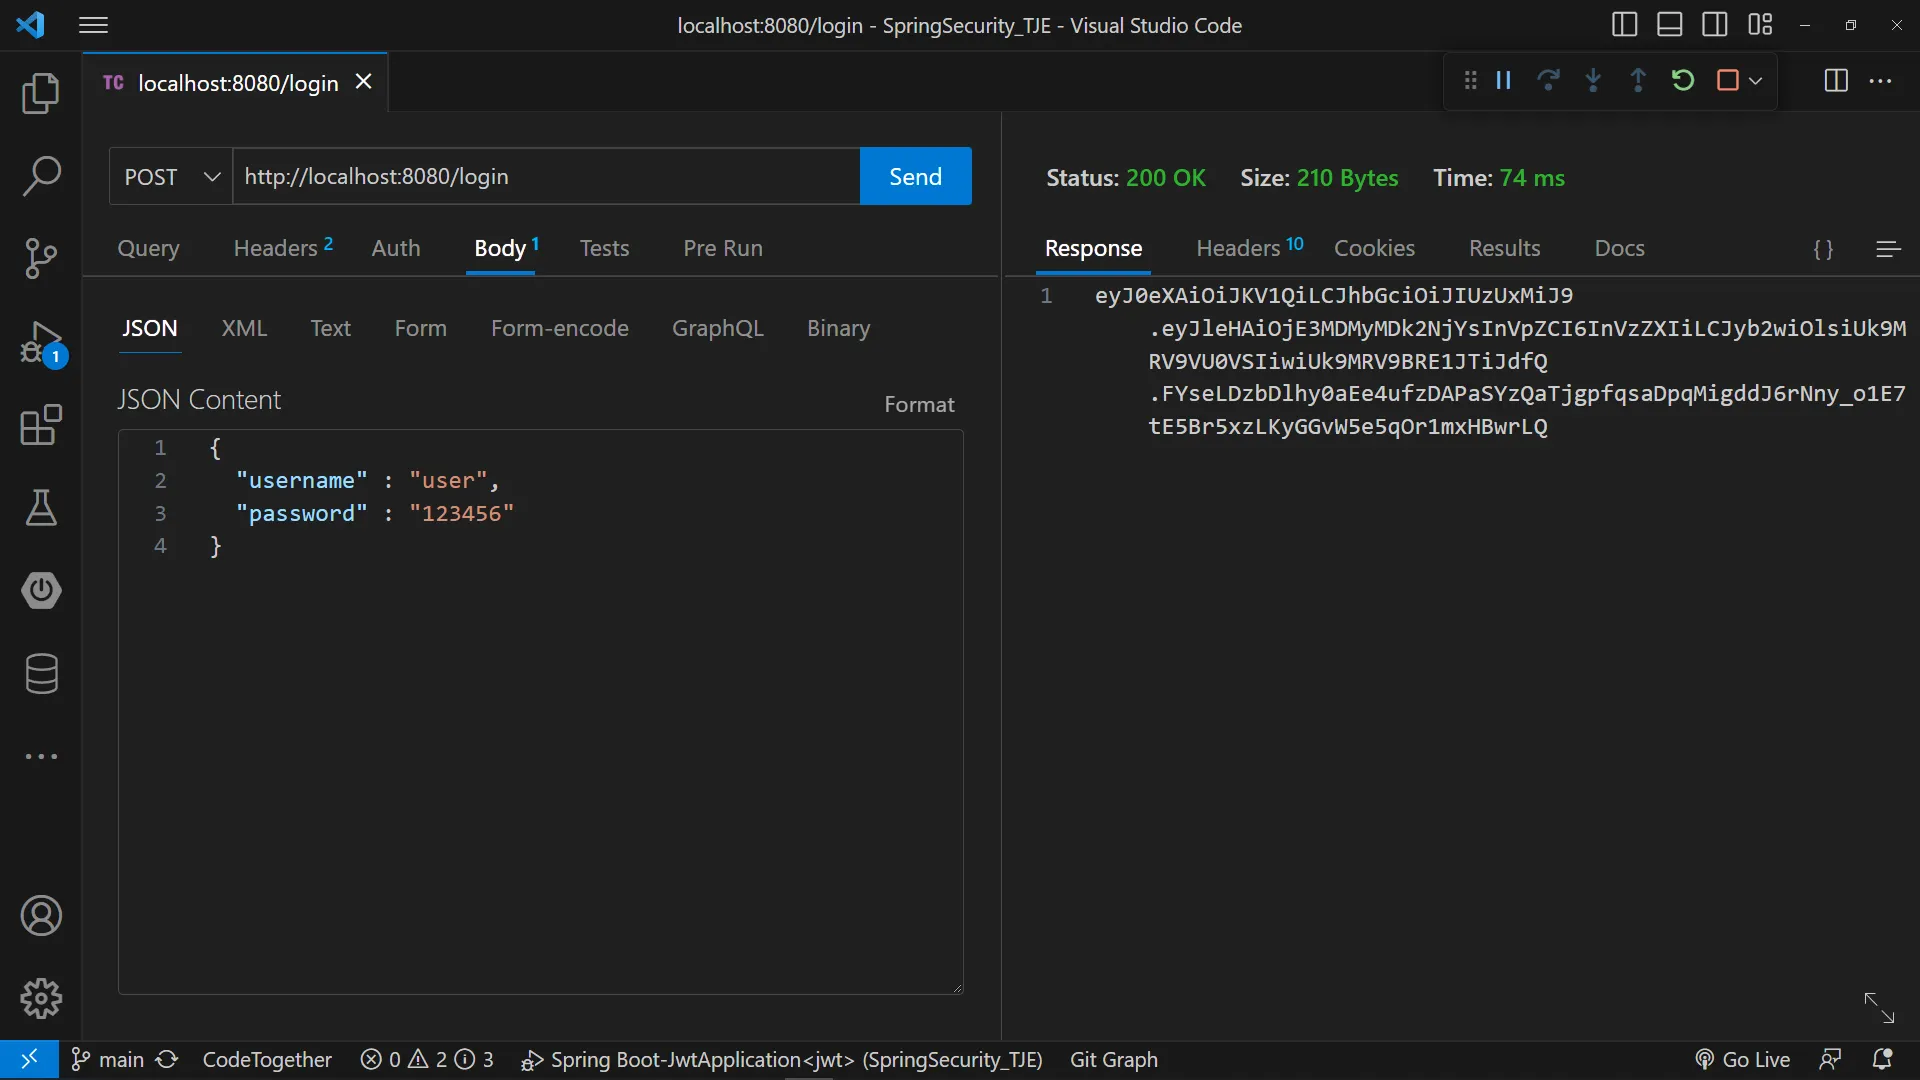Viewport: 1920px width, 1080px height.
Task: Toggle the primary side bar layout
Action: (x=1624, y=25)
